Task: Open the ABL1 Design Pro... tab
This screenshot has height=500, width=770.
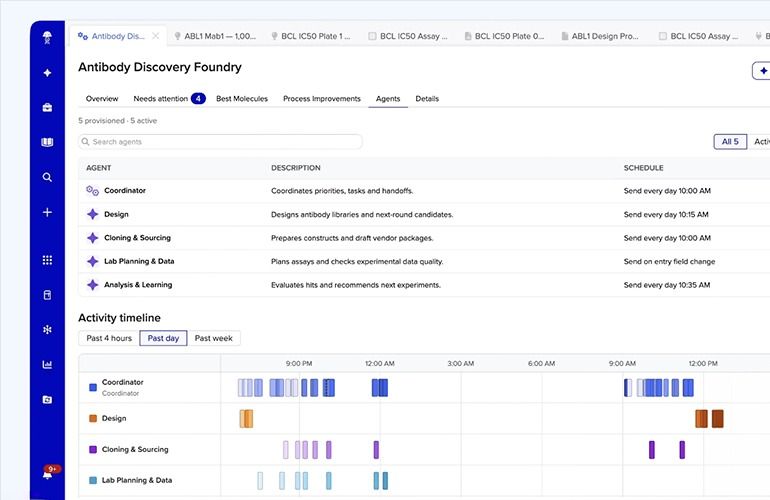Action: (x=601, y=36)
